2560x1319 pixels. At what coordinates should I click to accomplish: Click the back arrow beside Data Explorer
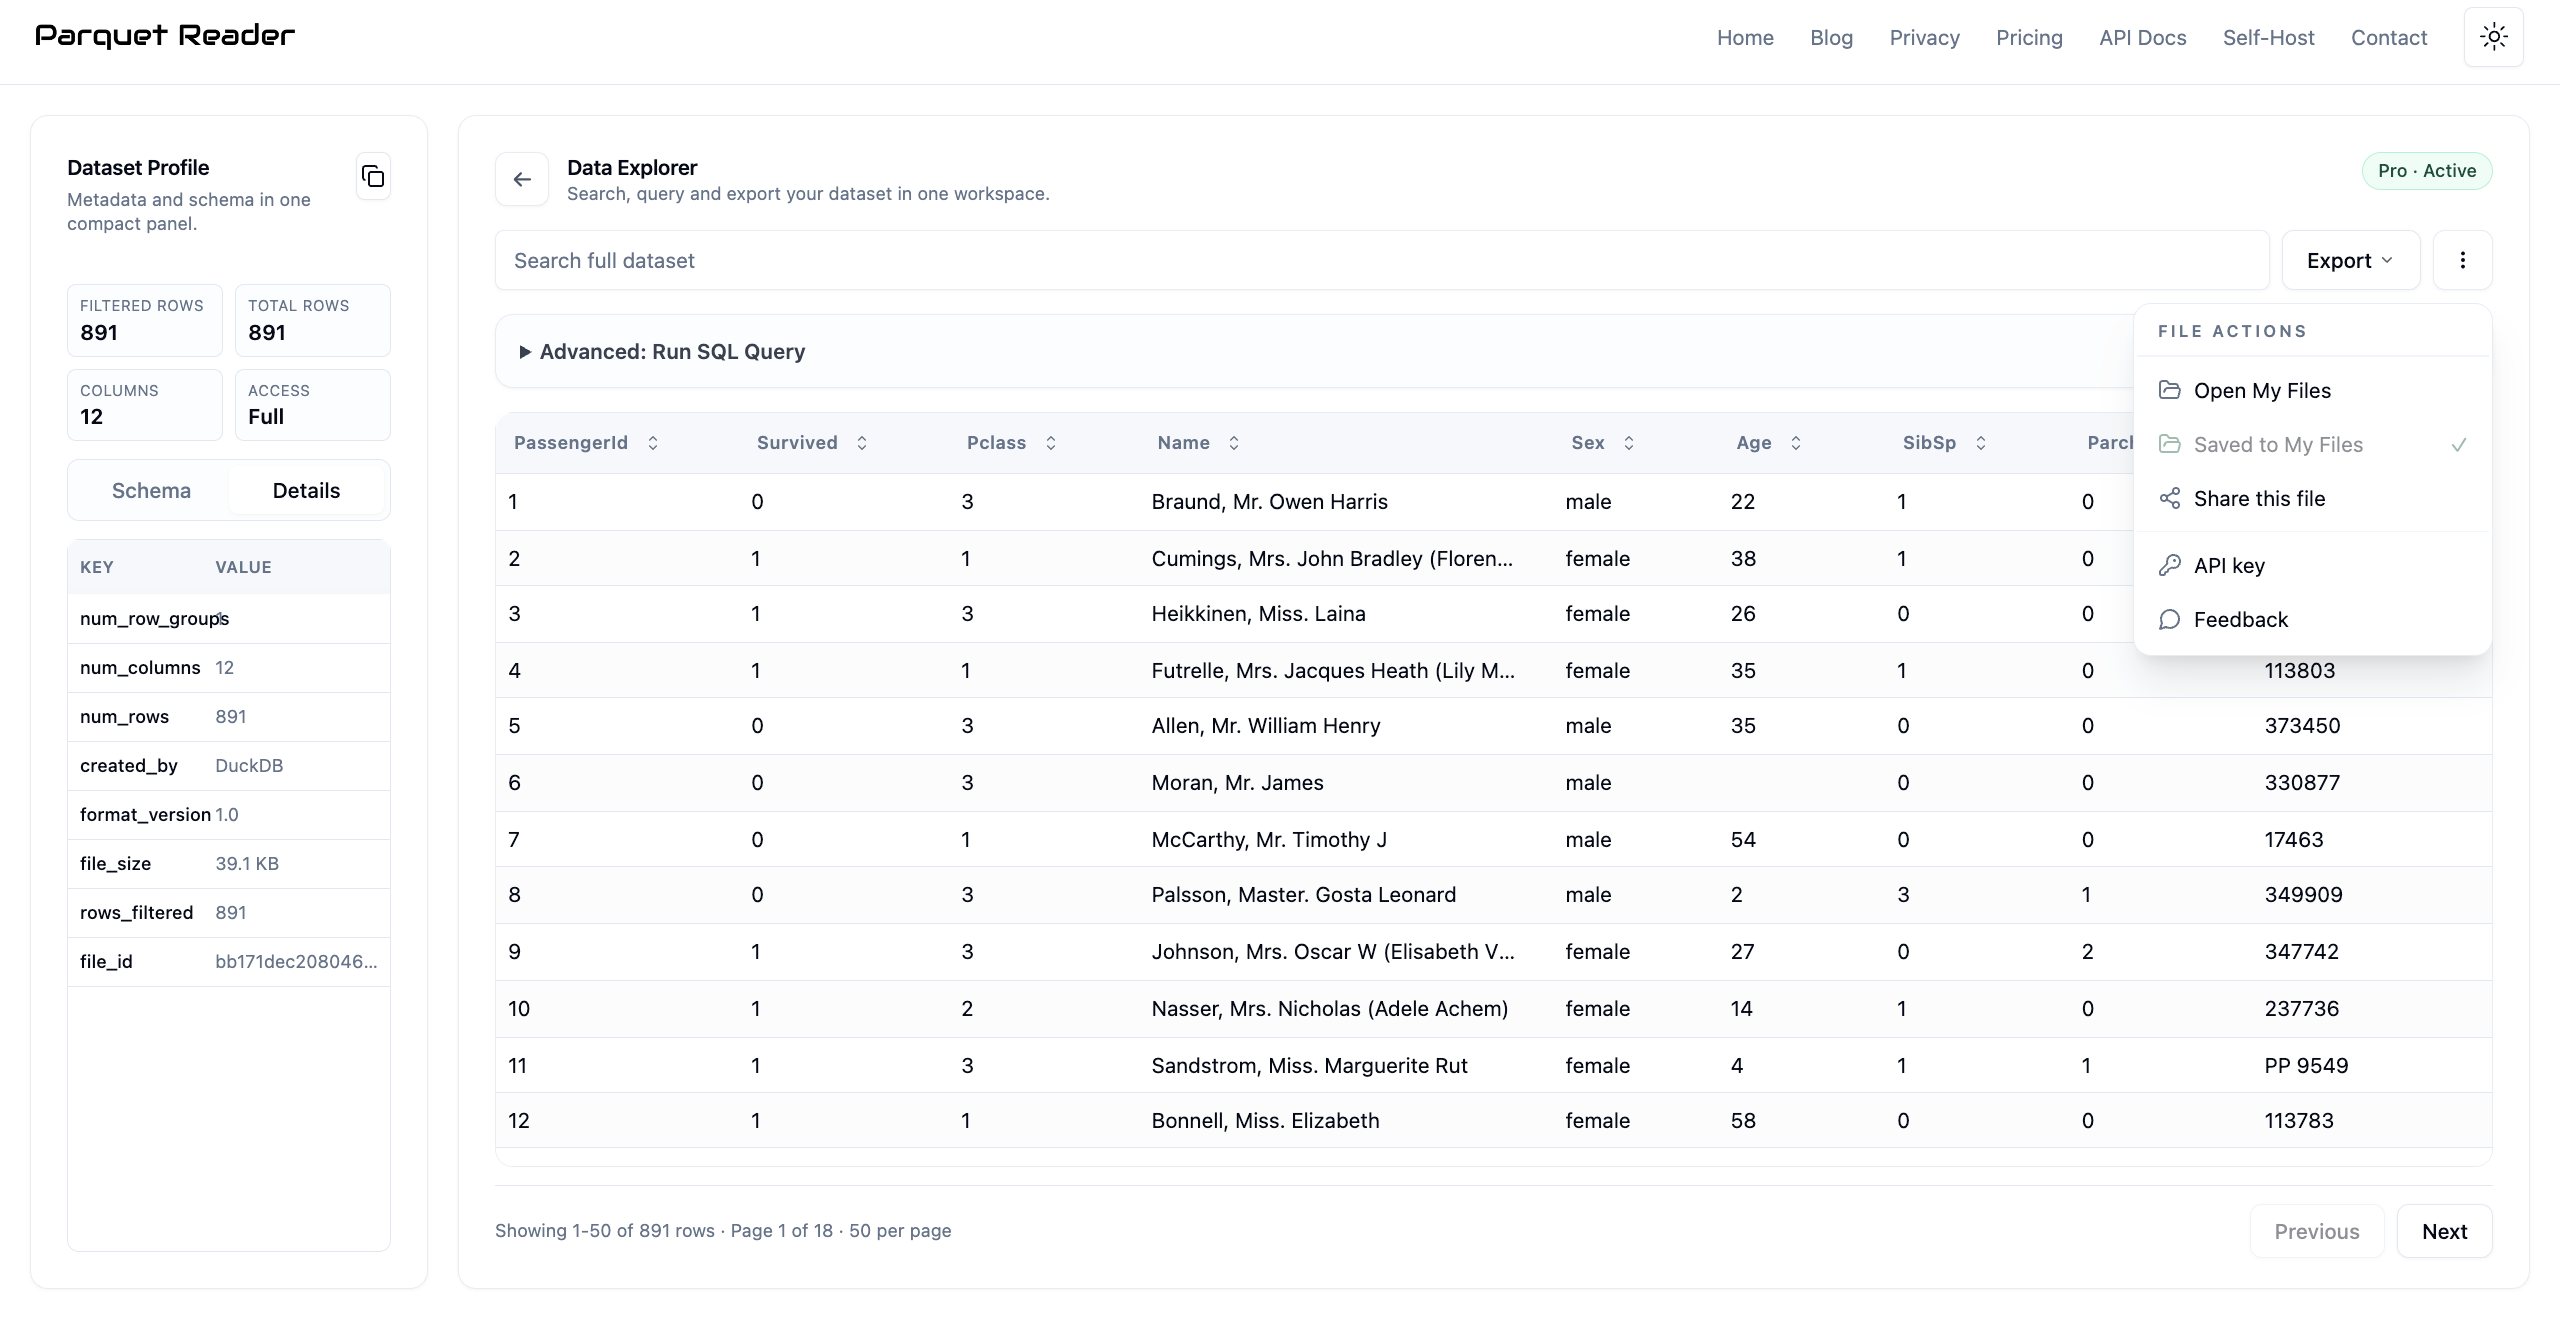click(x=522, y=179)
